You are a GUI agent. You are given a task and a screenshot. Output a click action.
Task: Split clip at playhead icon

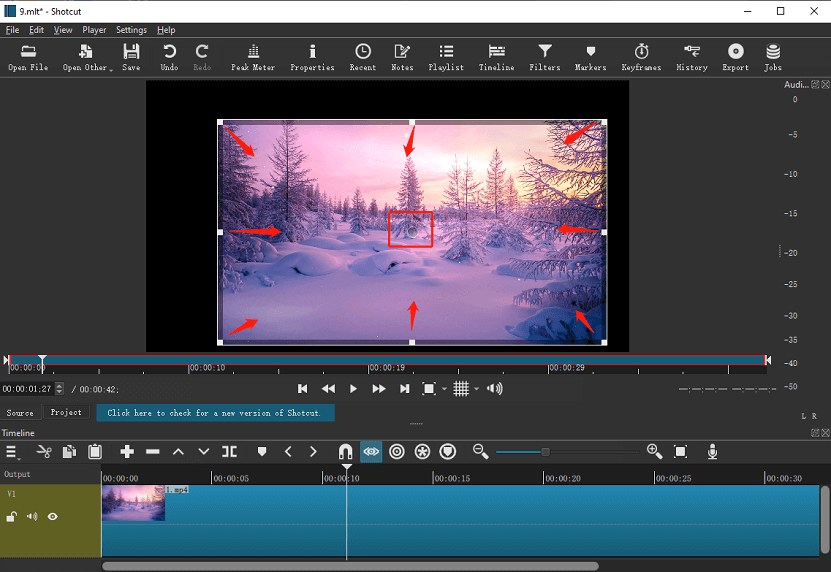[x=229, y=452]
